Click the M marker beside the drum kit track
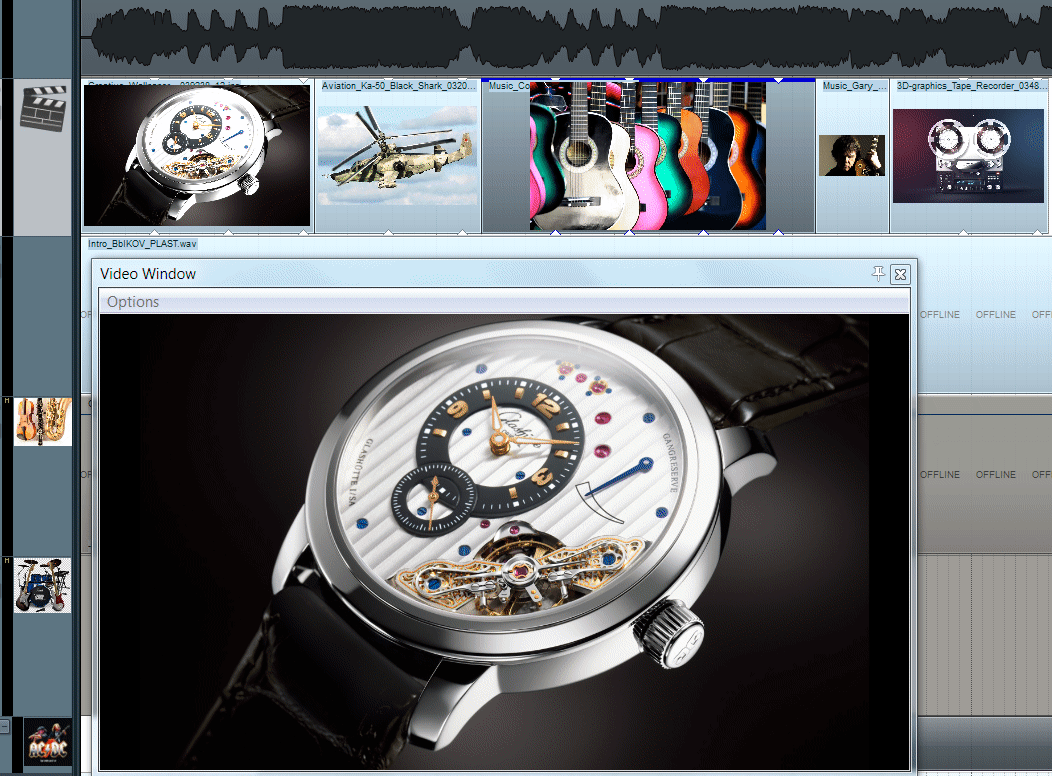The image size is (1052, 776). (7, 560)
